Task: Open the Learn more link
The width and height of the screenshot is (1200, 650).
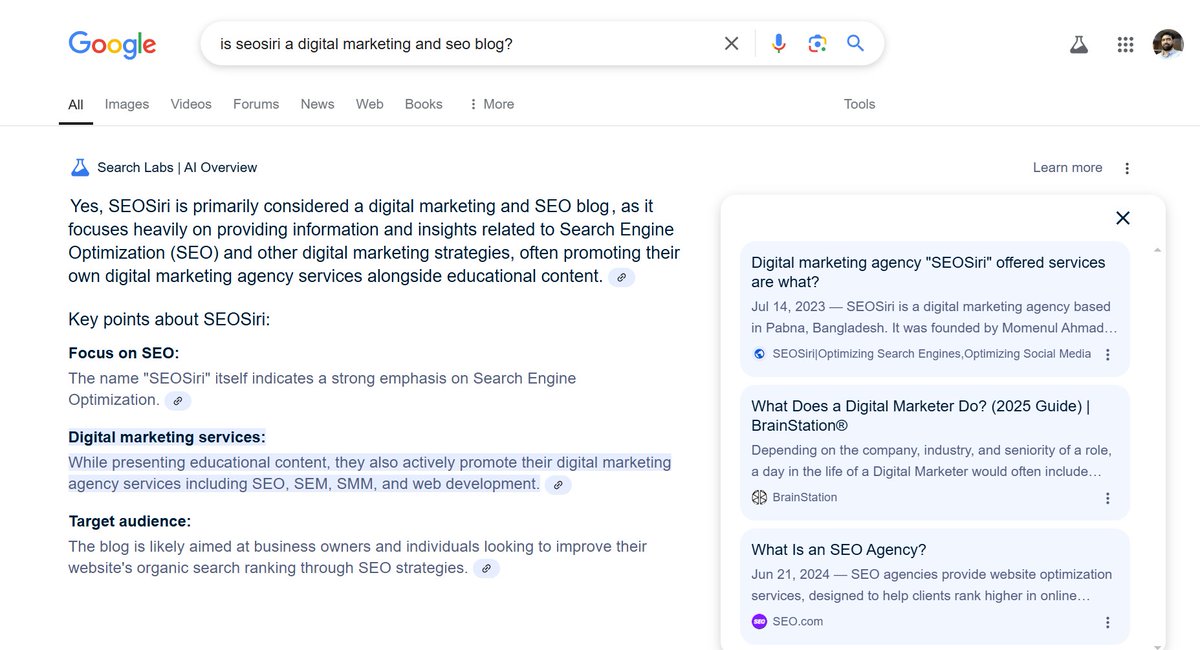Action: [1067, 167]
